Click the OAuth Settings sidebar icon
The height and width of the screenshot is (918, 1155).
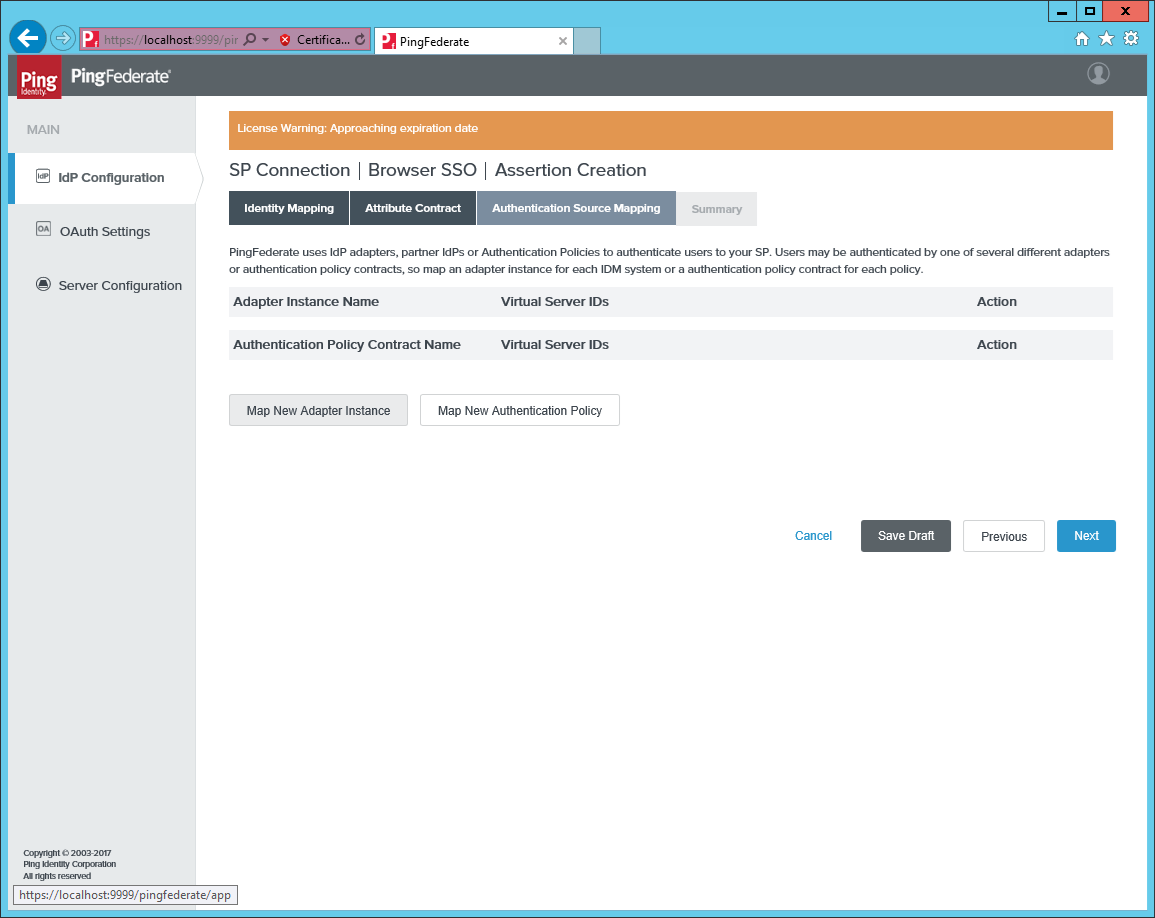[43, 229]
